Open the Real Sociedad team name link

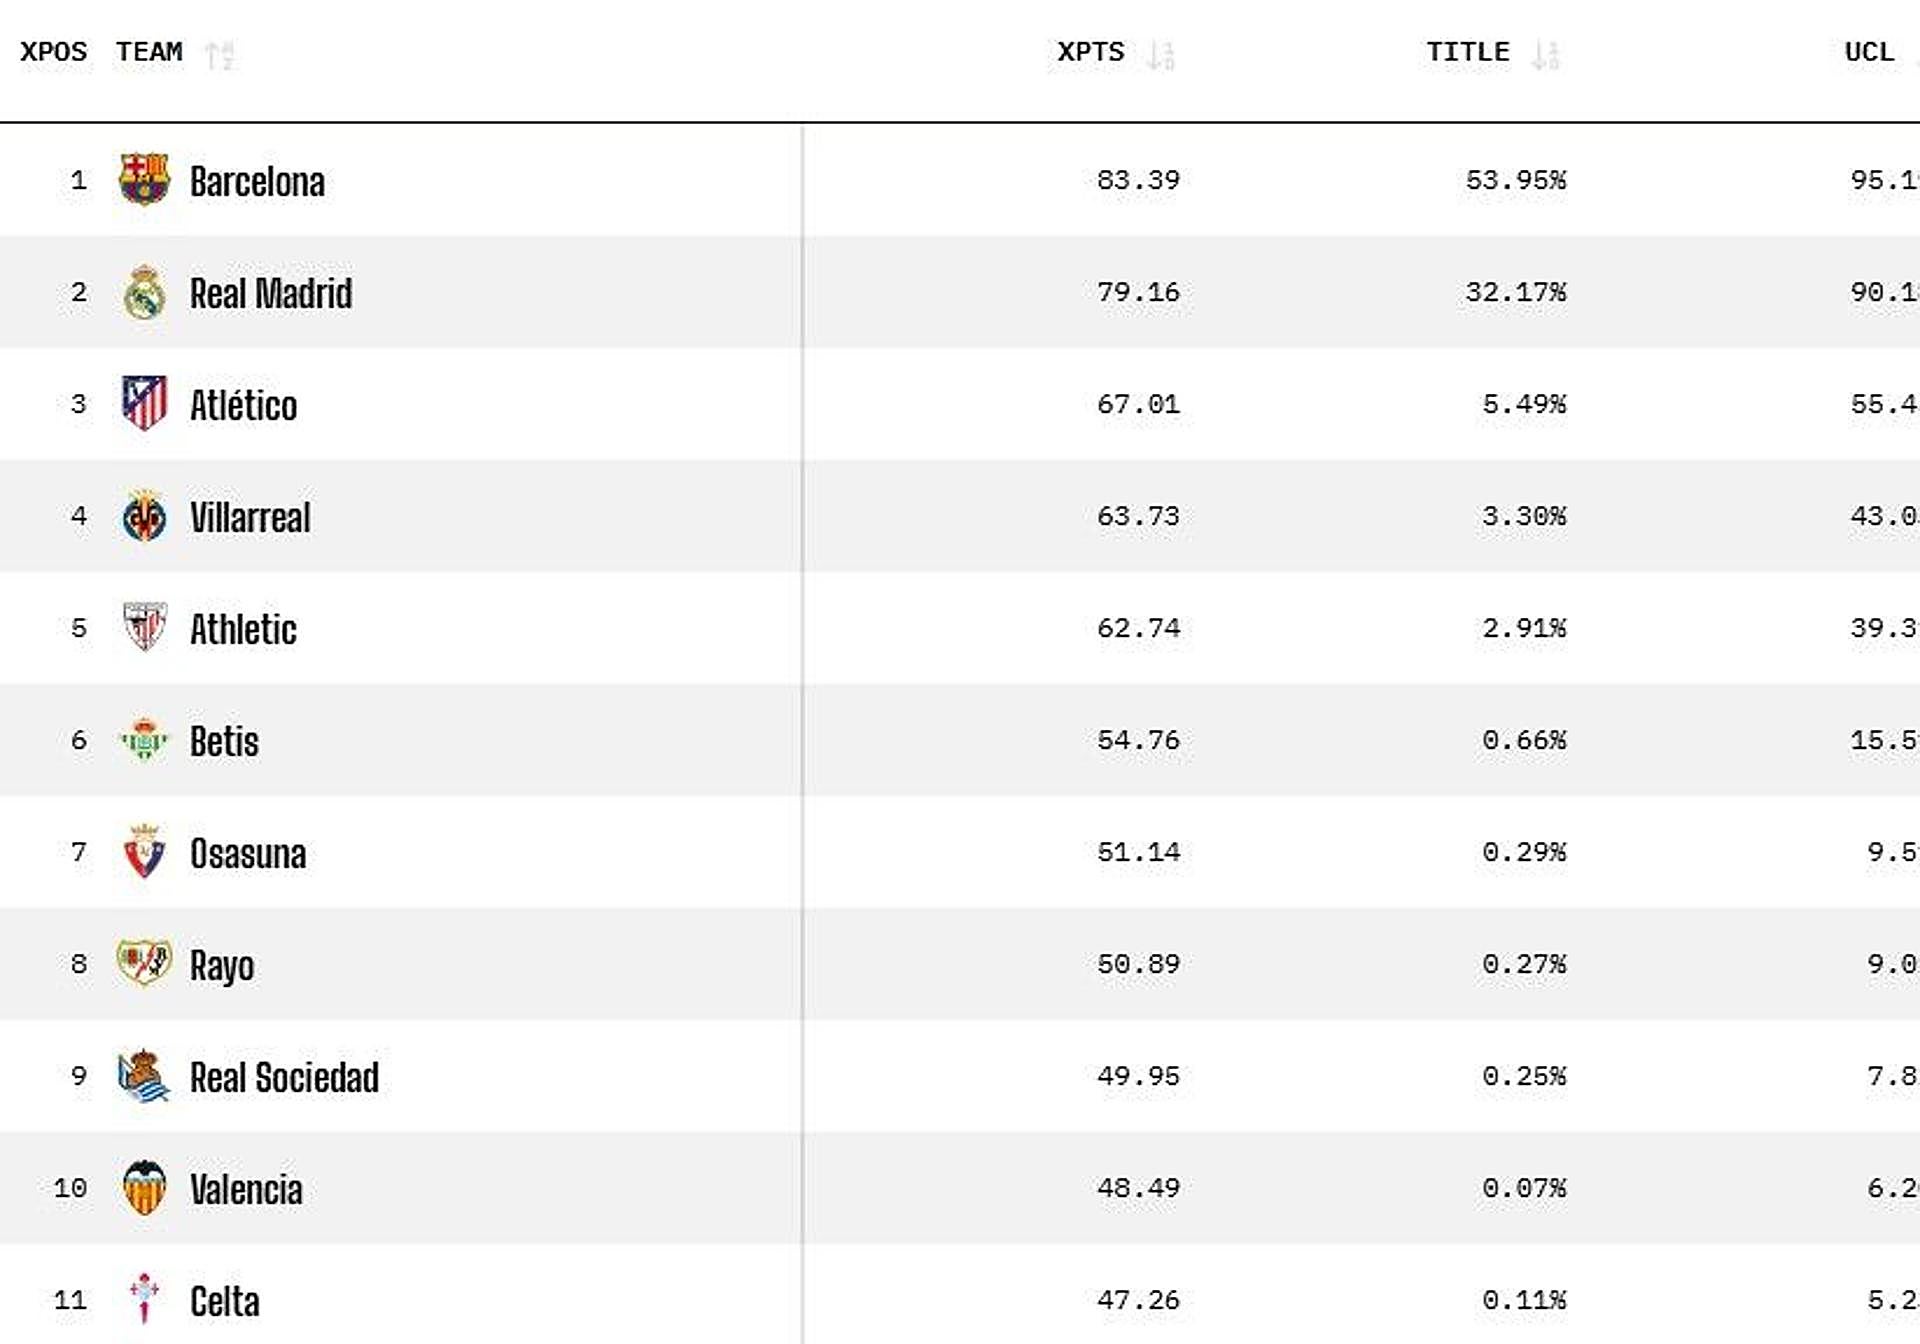click(284, 1078)
